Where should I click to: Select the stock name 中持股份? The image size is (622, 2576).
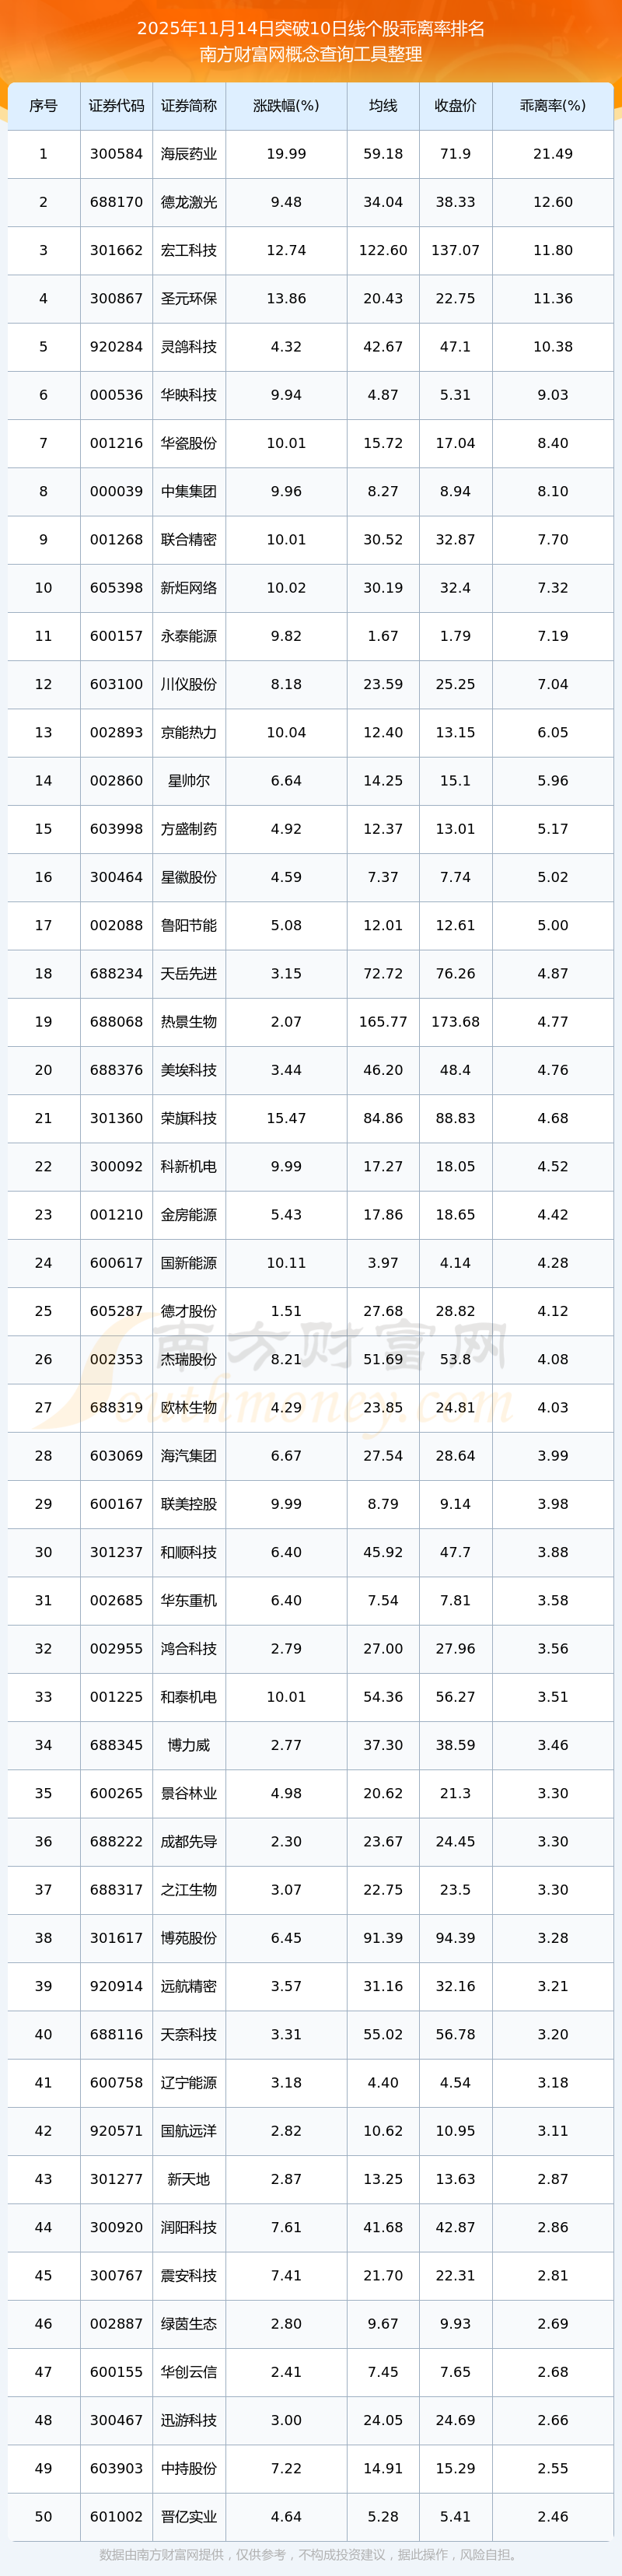[x=189, y=2469]
